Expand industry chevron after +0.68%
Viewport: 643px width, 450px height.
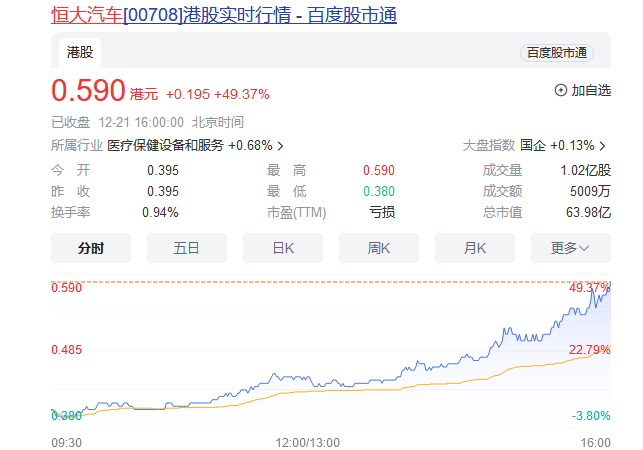280,146
